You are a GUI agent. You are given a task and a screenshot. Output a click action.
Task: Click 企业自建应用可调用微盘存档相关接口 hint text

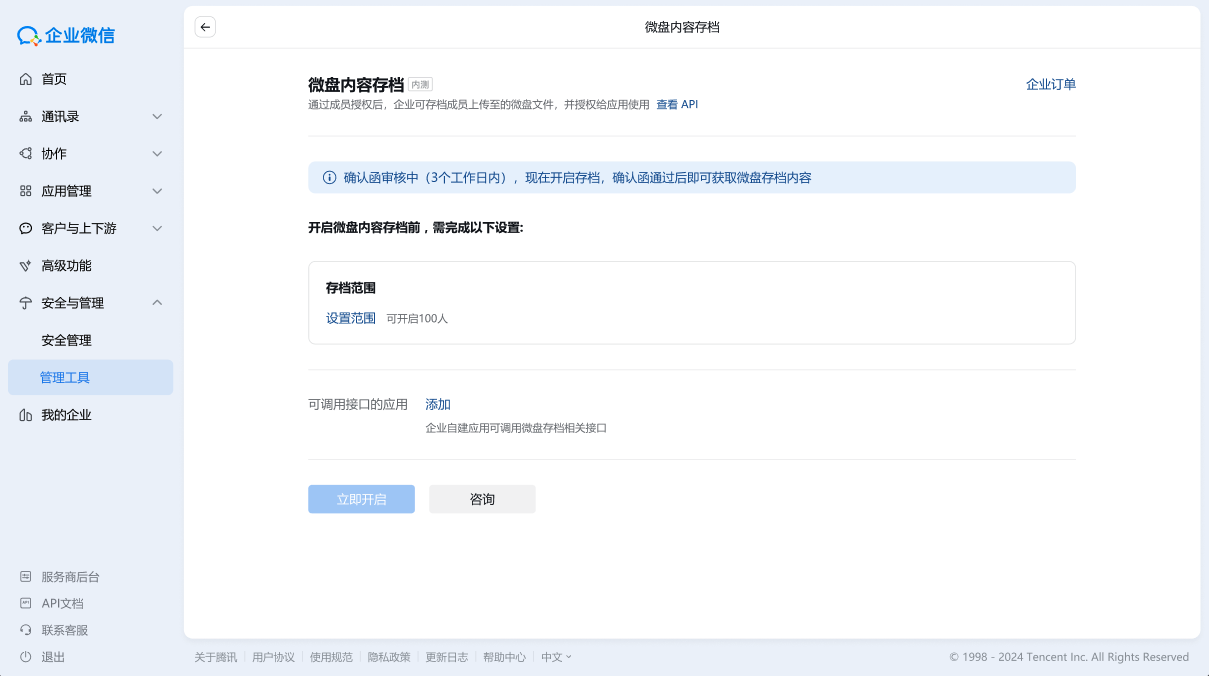point(516,428)
